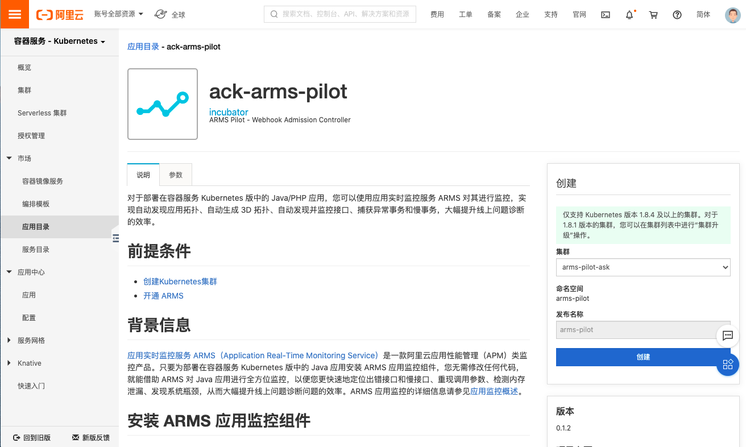Open the orange hamburger main menu
The image size is (746, 447).
click(14, 14)
